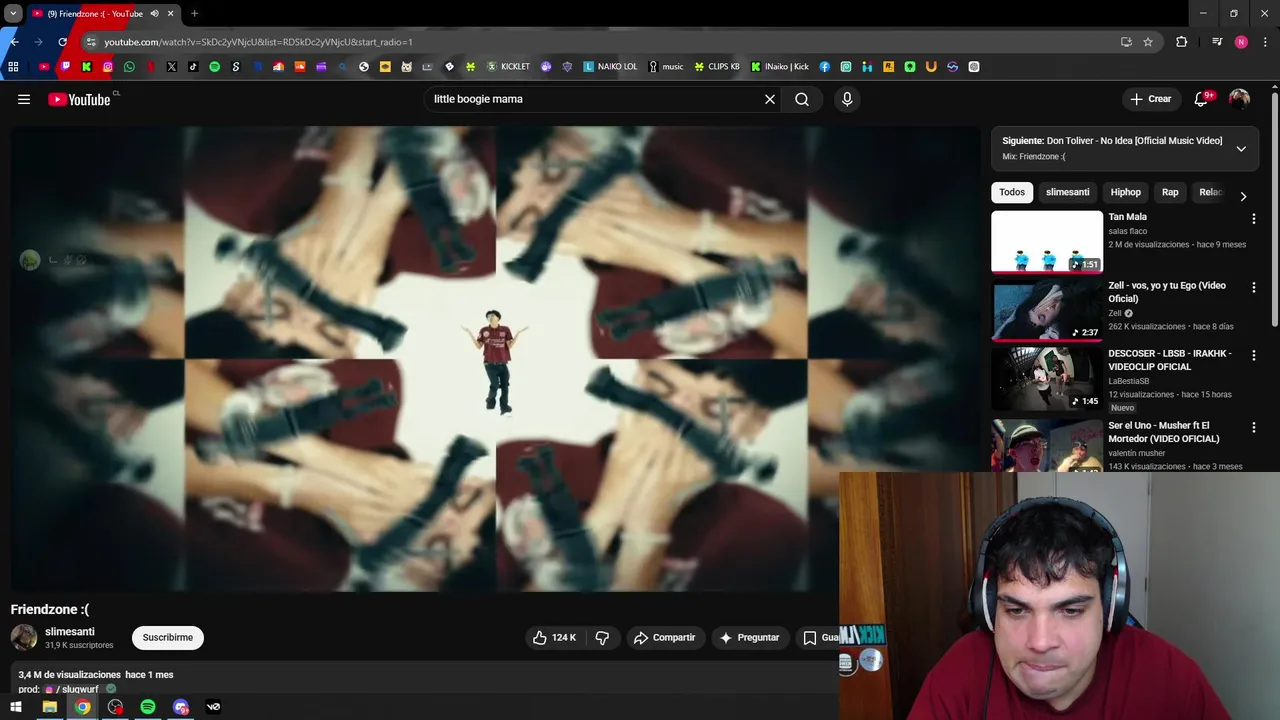Screen dimensions: 1280x720
Task: Open the Preguntar AI button
Action: coord(749,637)
